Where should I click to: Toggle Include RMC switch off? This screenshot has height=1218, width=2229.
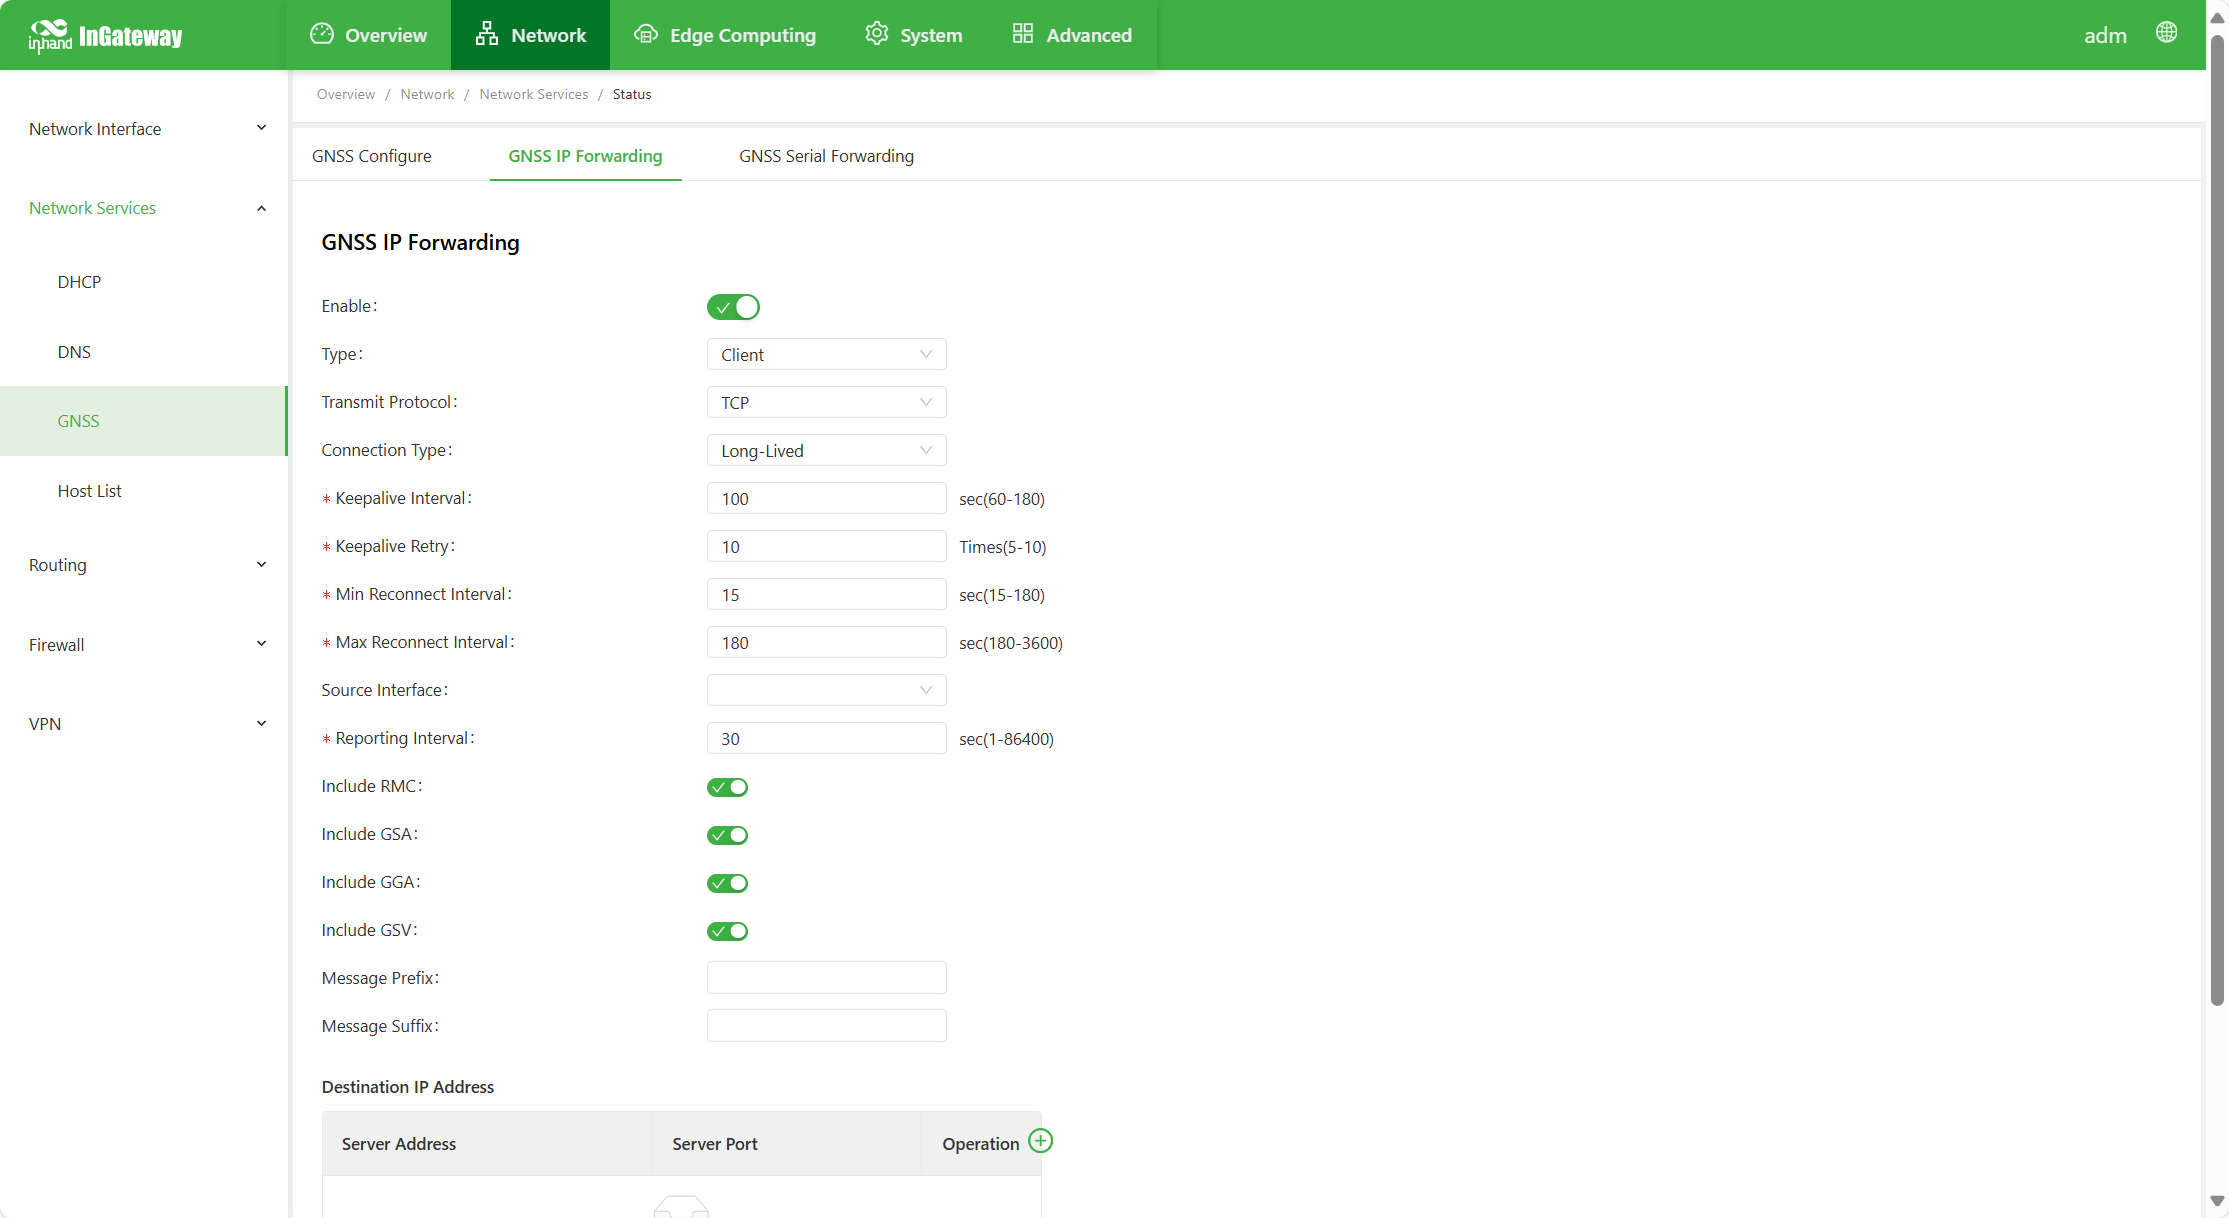(727, 787)
